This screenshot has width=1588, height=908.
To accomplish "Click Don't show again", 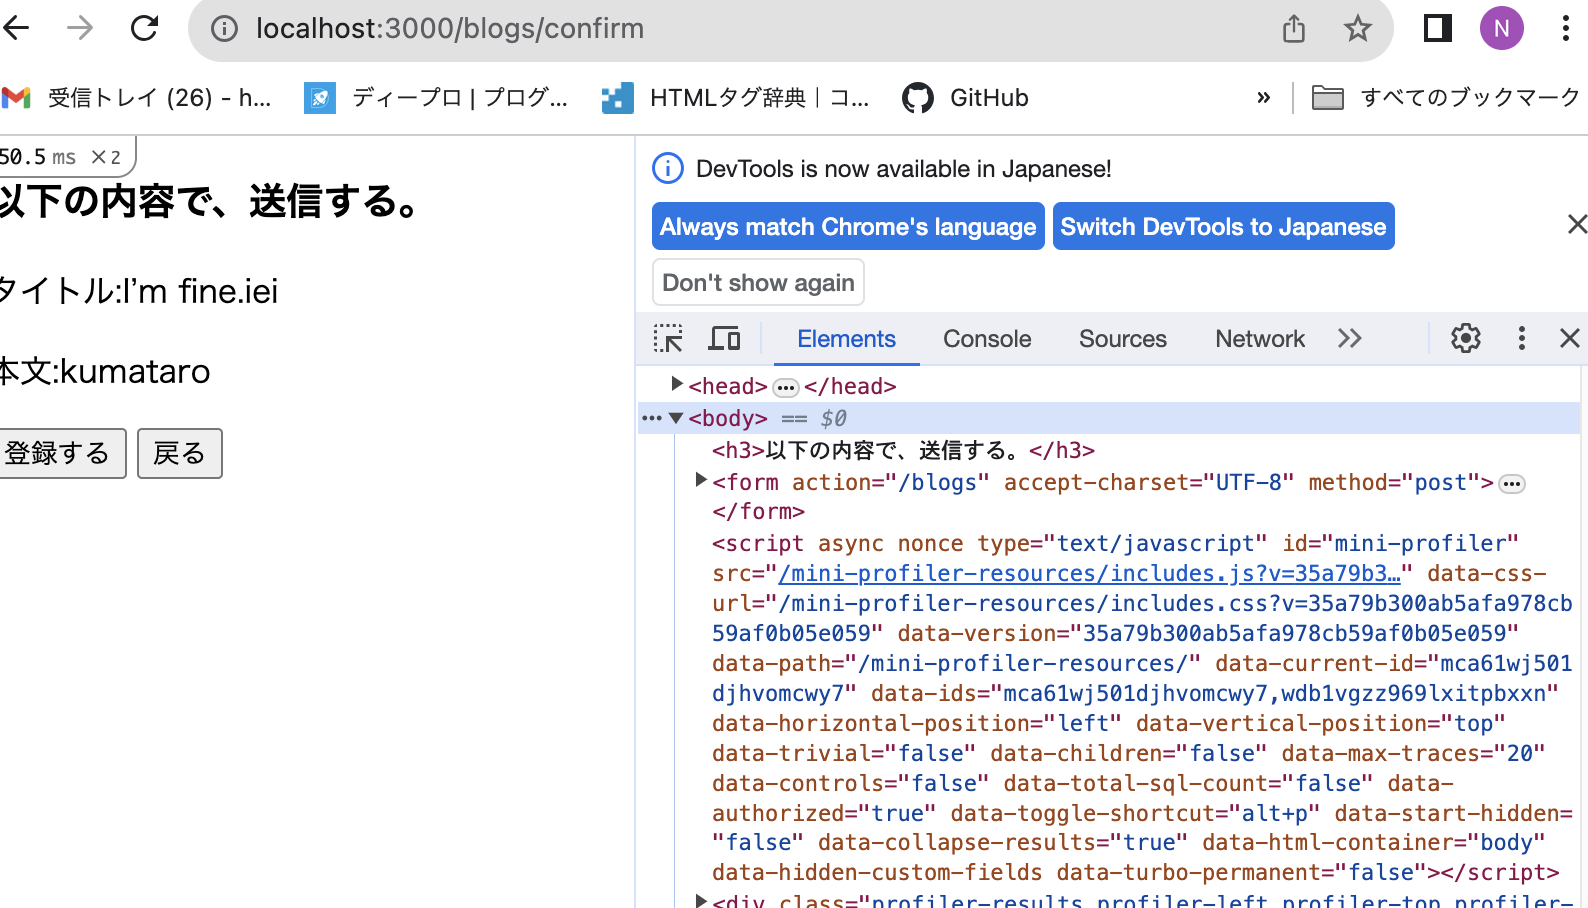I will 758,283.
